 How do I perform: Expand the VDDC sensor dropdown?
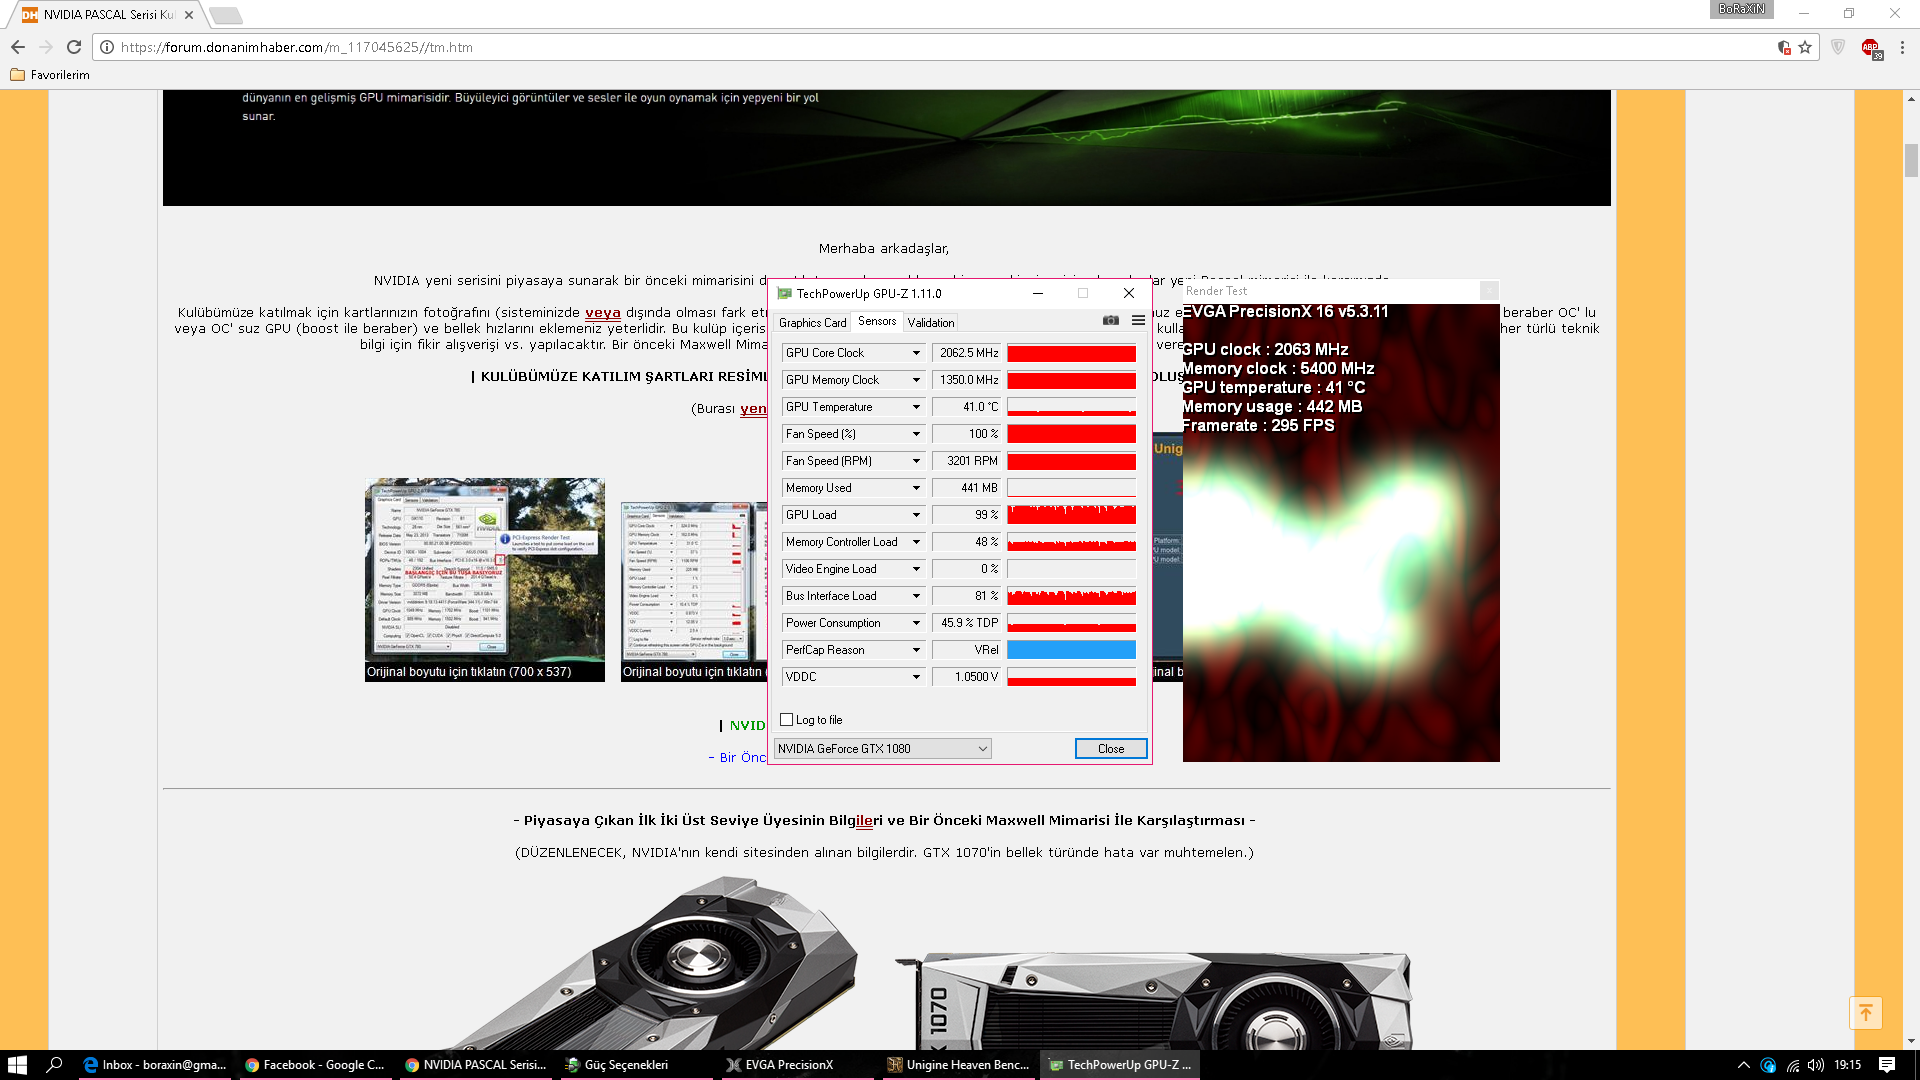(916, 677)
